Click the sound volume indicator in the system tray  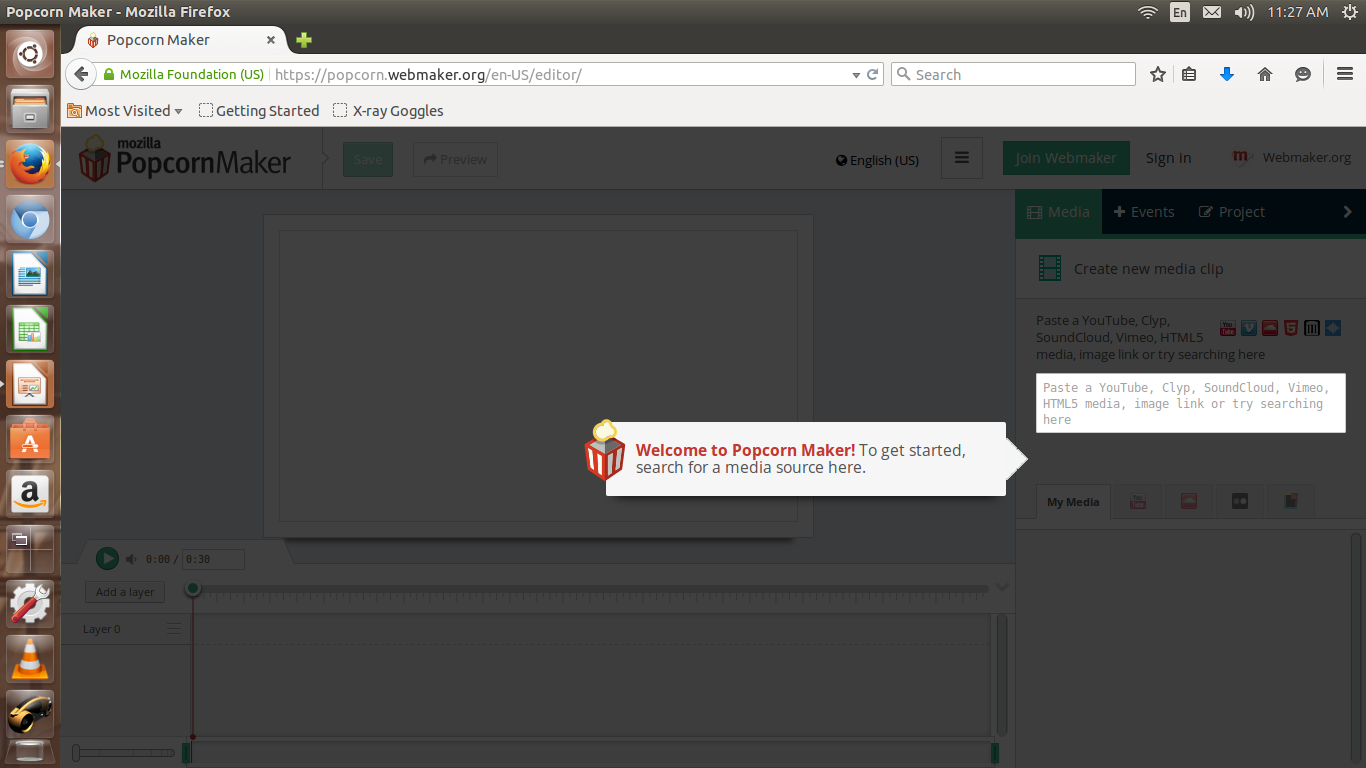[x=1243, y=12]
